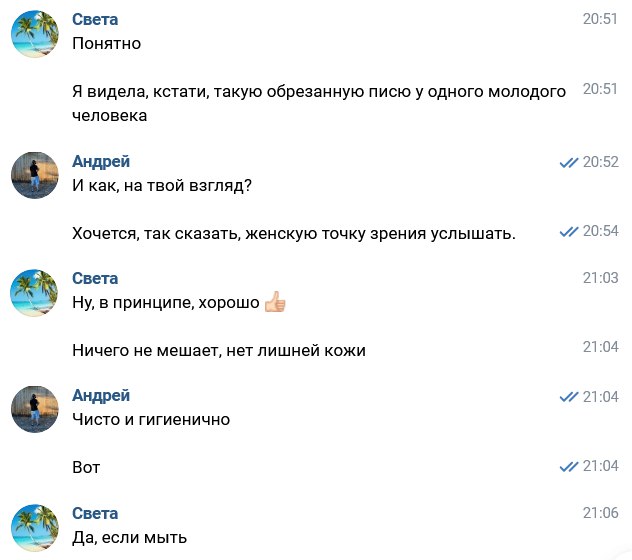Click the Света name above "Да, если мыть"
This screenshot has width=632, height=560.
coord(95,513)
